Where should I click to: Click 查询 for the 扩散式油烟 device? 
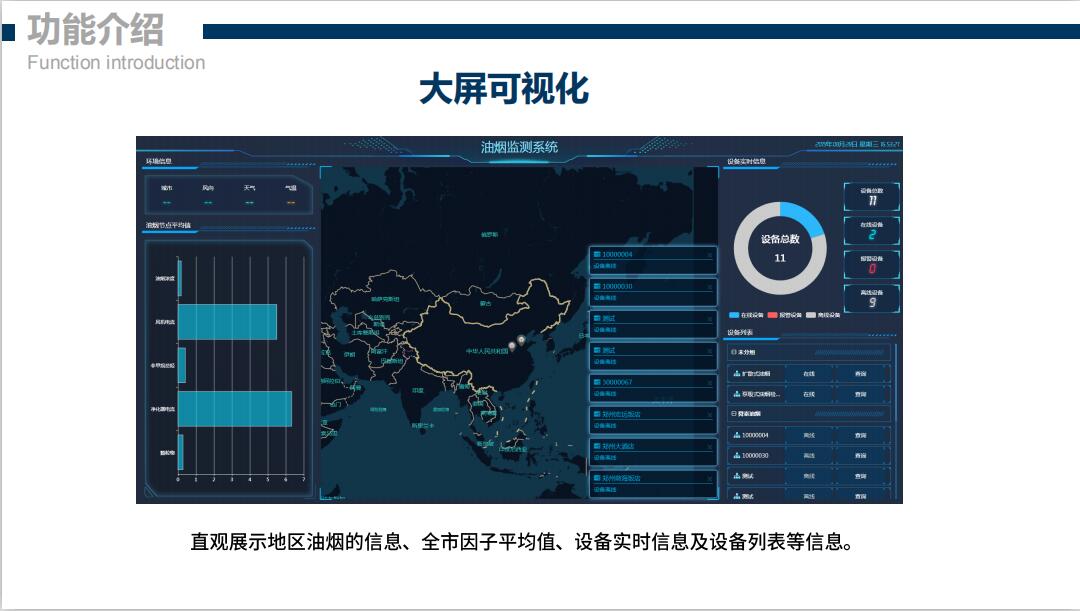(x=860, y=373)
